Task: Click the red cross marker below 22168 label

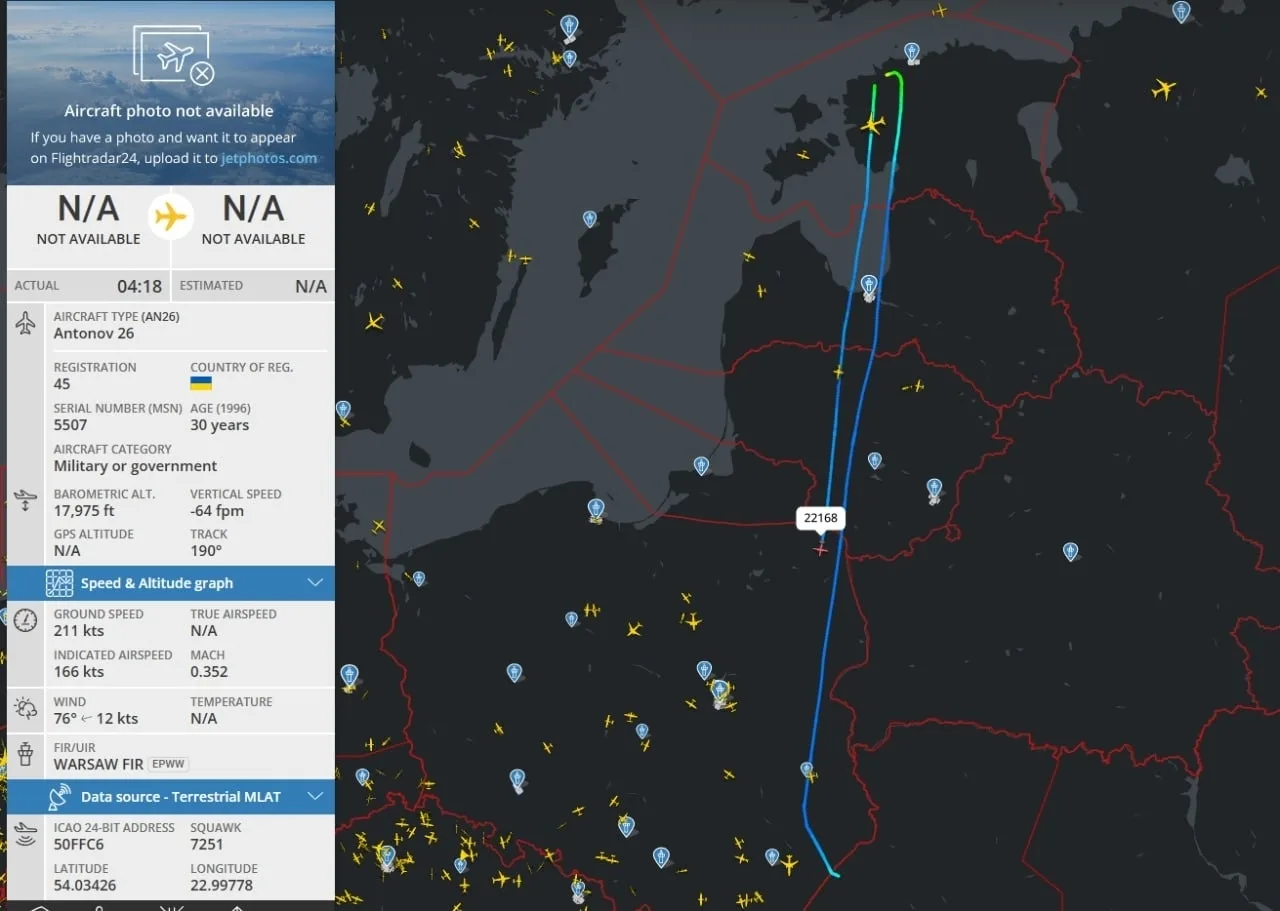Action: click(x=821, y=548)
